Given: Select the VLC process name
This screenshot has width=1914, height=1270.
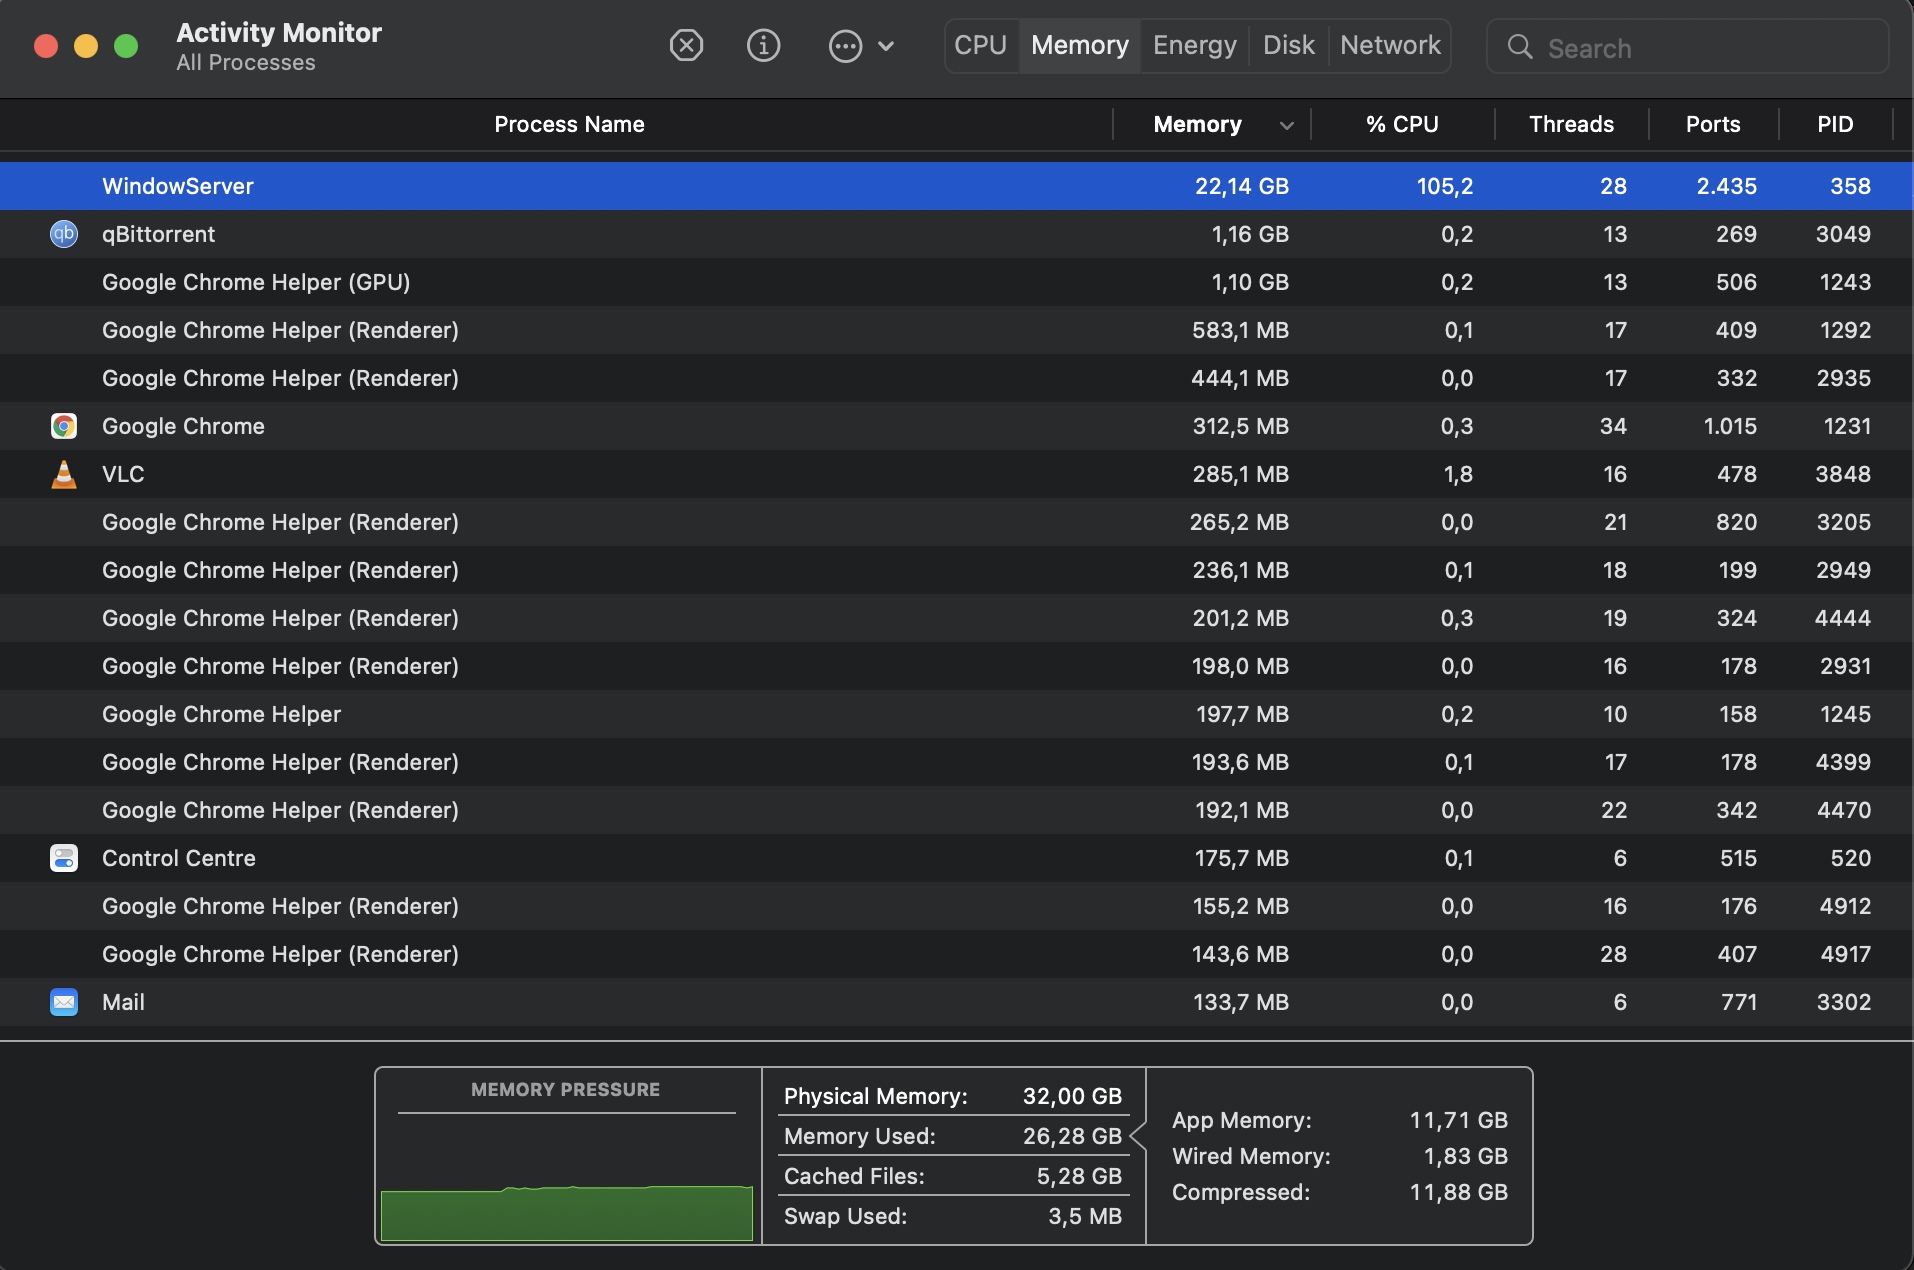Looking at the screenshot, I should tap(123, 474).
